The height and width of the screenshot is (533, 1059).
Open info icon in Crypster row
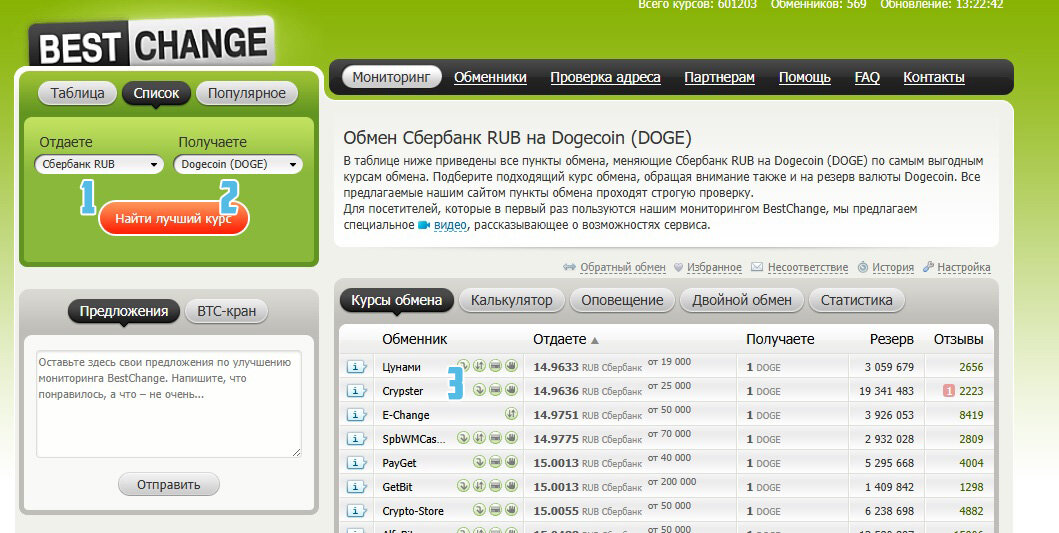(x=356, y=390)
